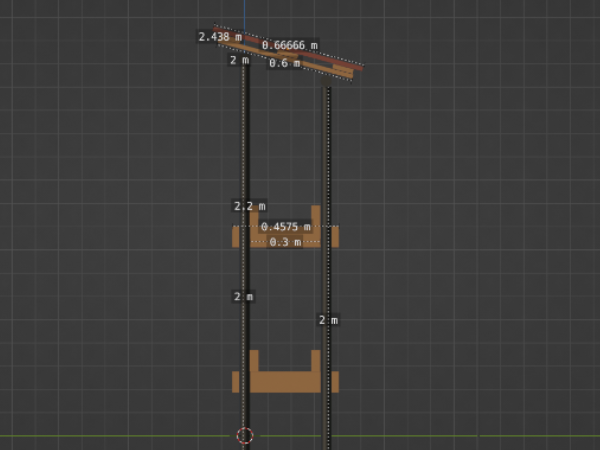Click the 0.66666 m measurement label
The width and height of the screenshot is (600, 450).
[289, 45]
